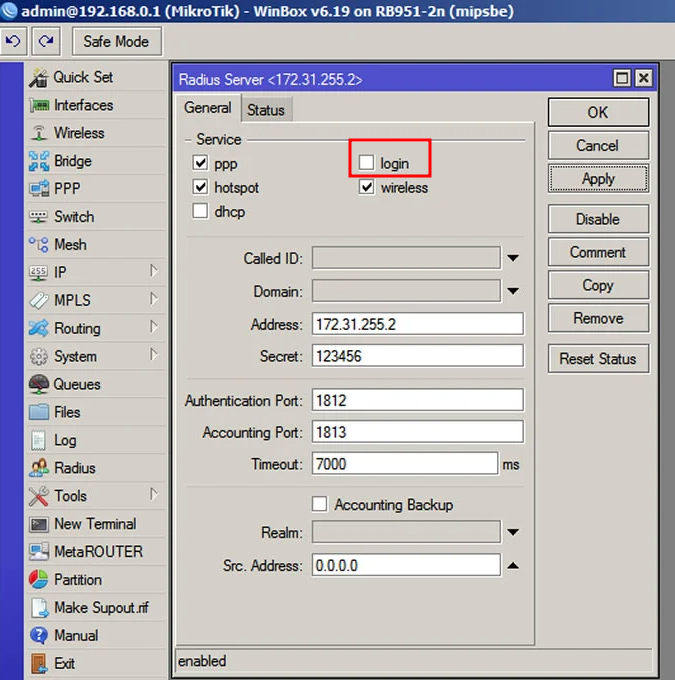Click the Make Supout.rif icon
This screenshot has height=681, width=675.
[x=40, y=608]
